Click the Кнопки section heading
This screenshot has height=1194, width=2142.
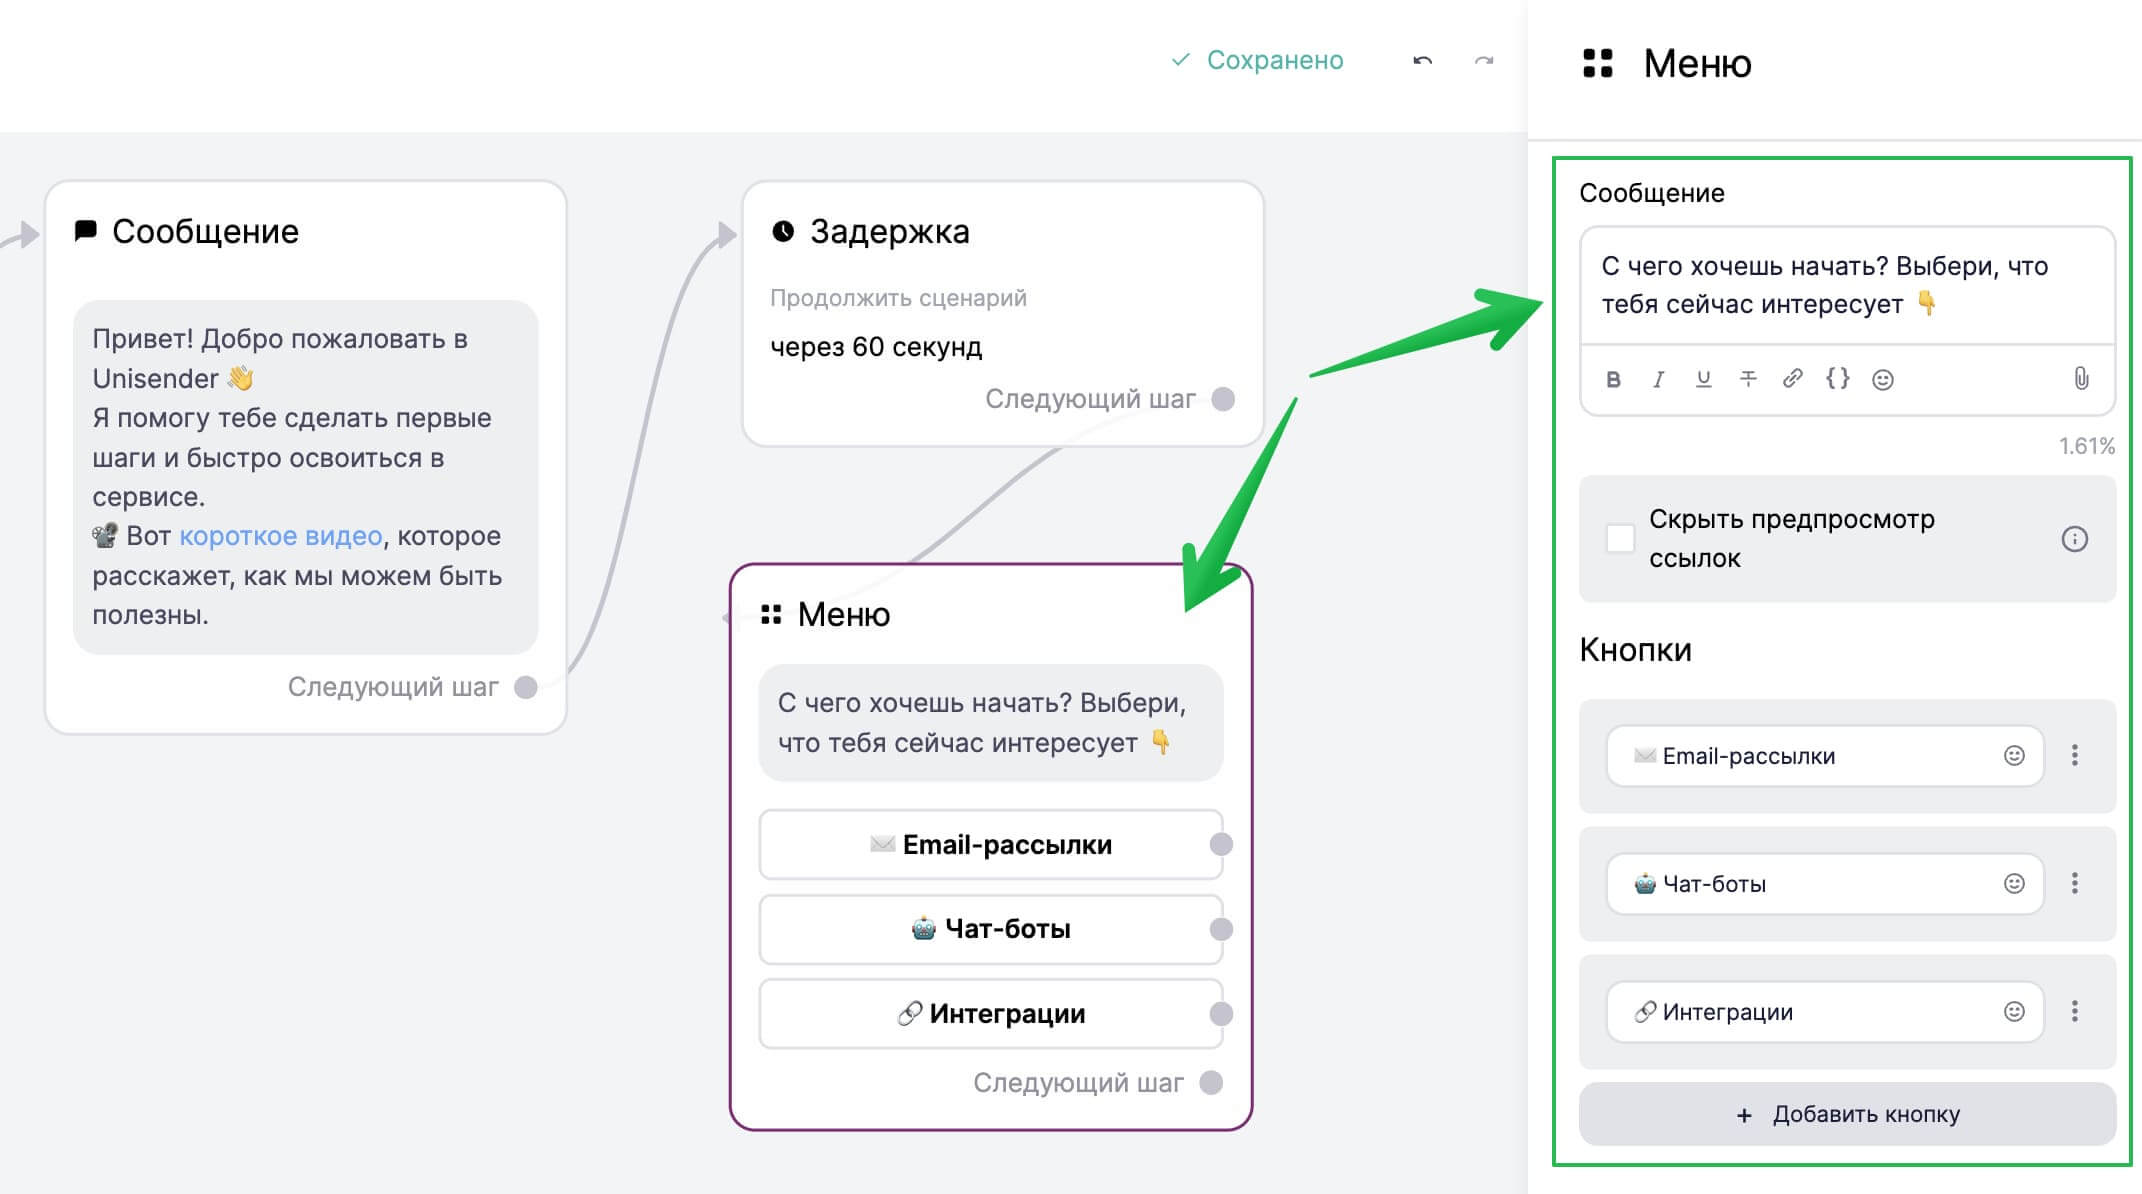click(x=1636, y=650)
